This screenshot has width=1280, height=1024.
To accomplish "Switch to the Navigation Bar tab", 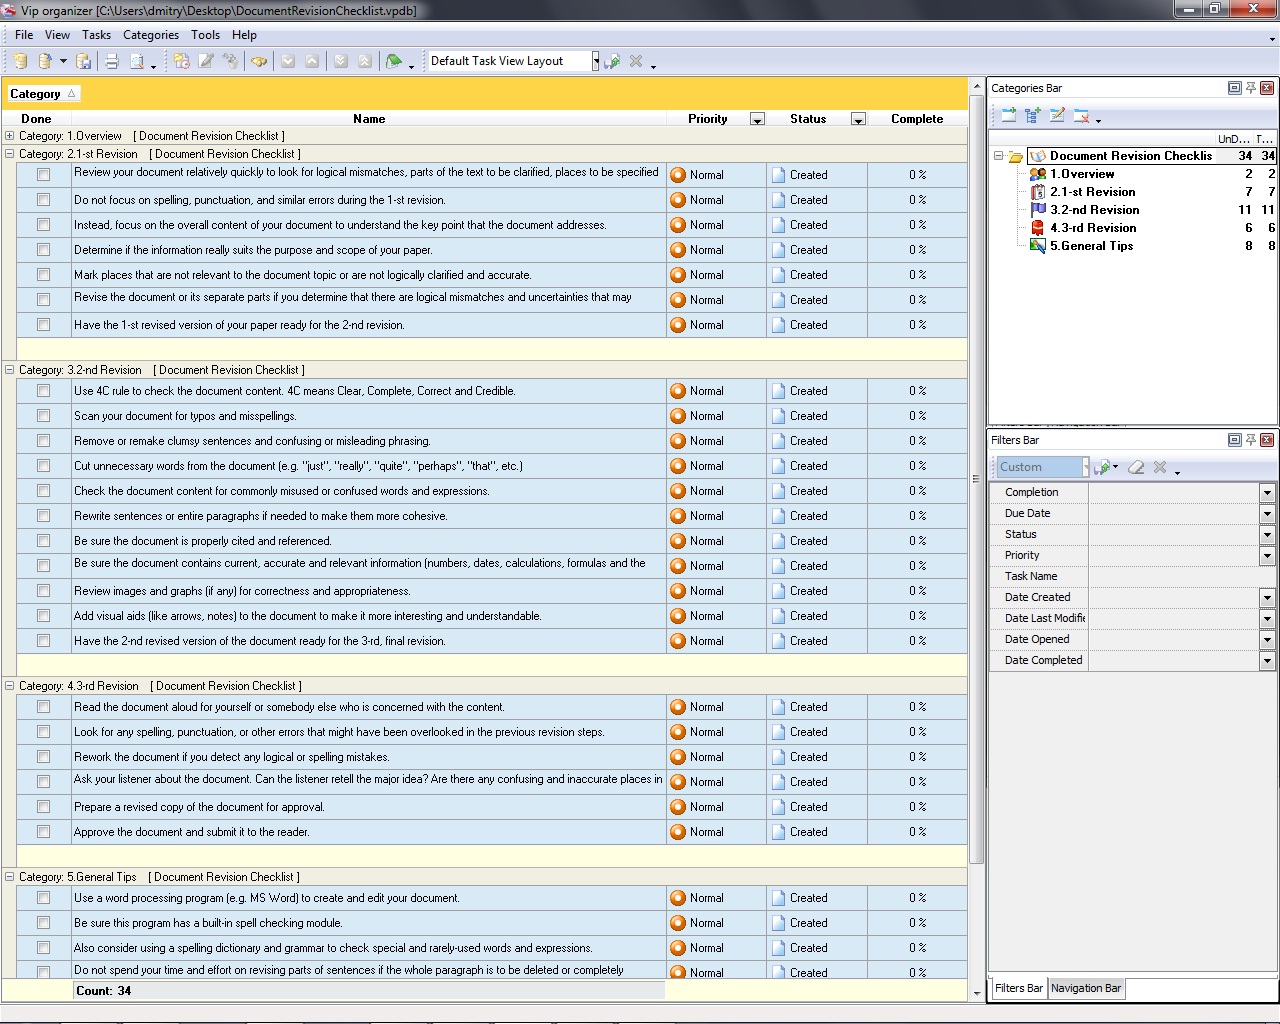I will click(1086, 988).
